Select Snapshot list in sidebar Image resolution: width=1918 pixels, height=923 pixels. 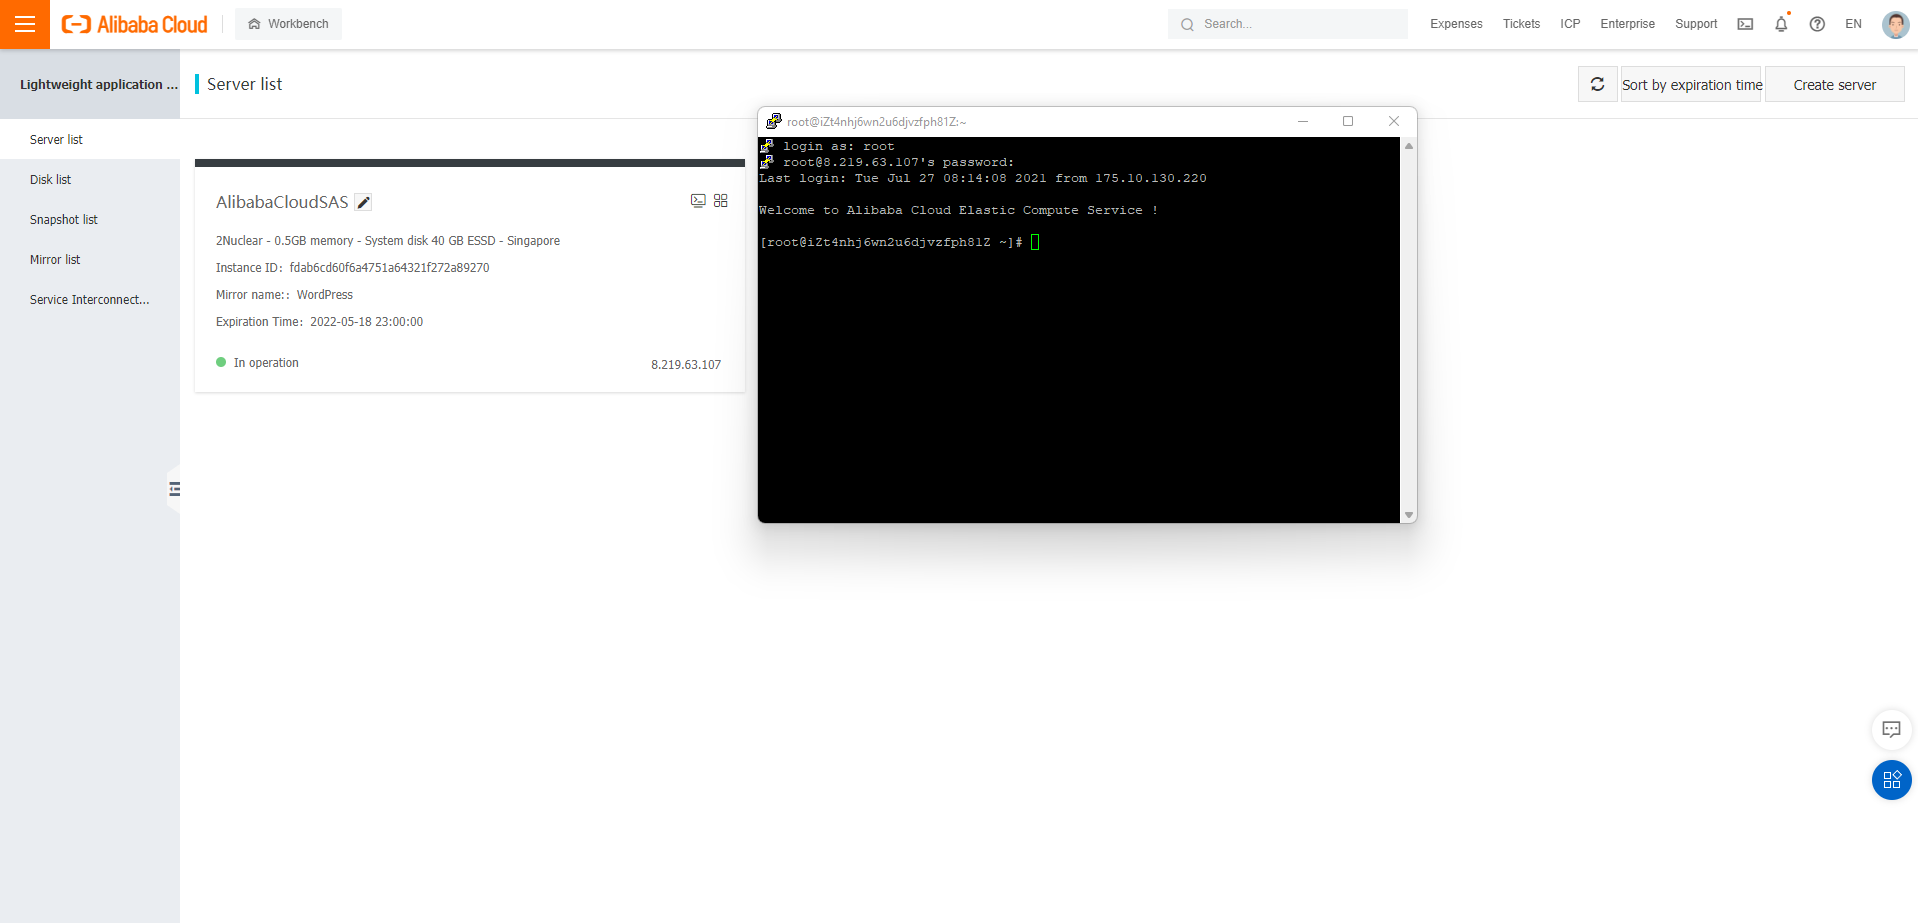(90, 219)
